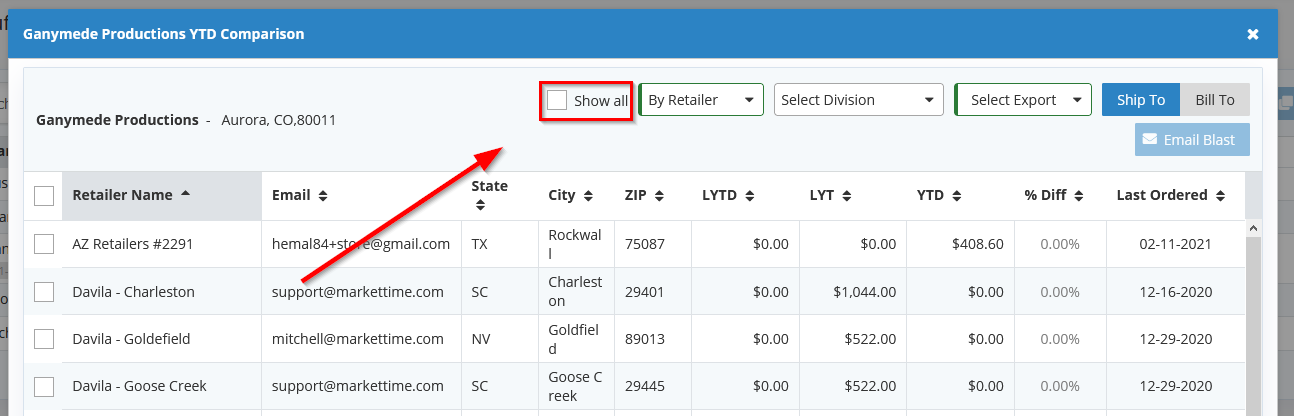
Task: Click the Email Blast button
Action: point(1192,140)
